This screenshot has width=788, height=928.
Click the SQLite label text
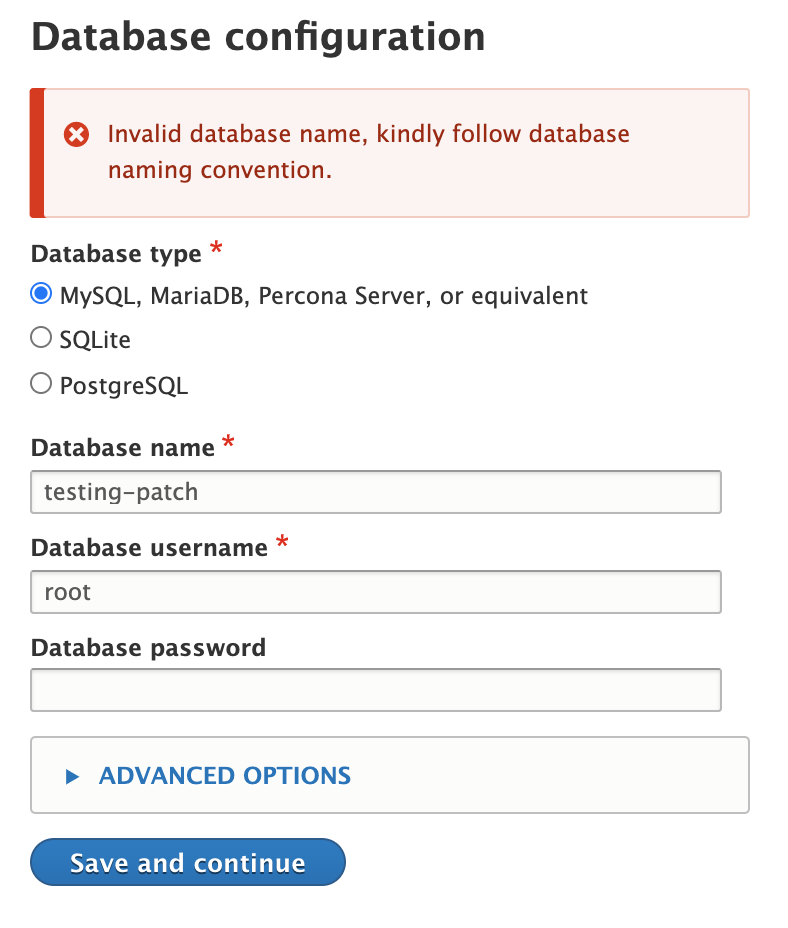(x=95, y=340)
